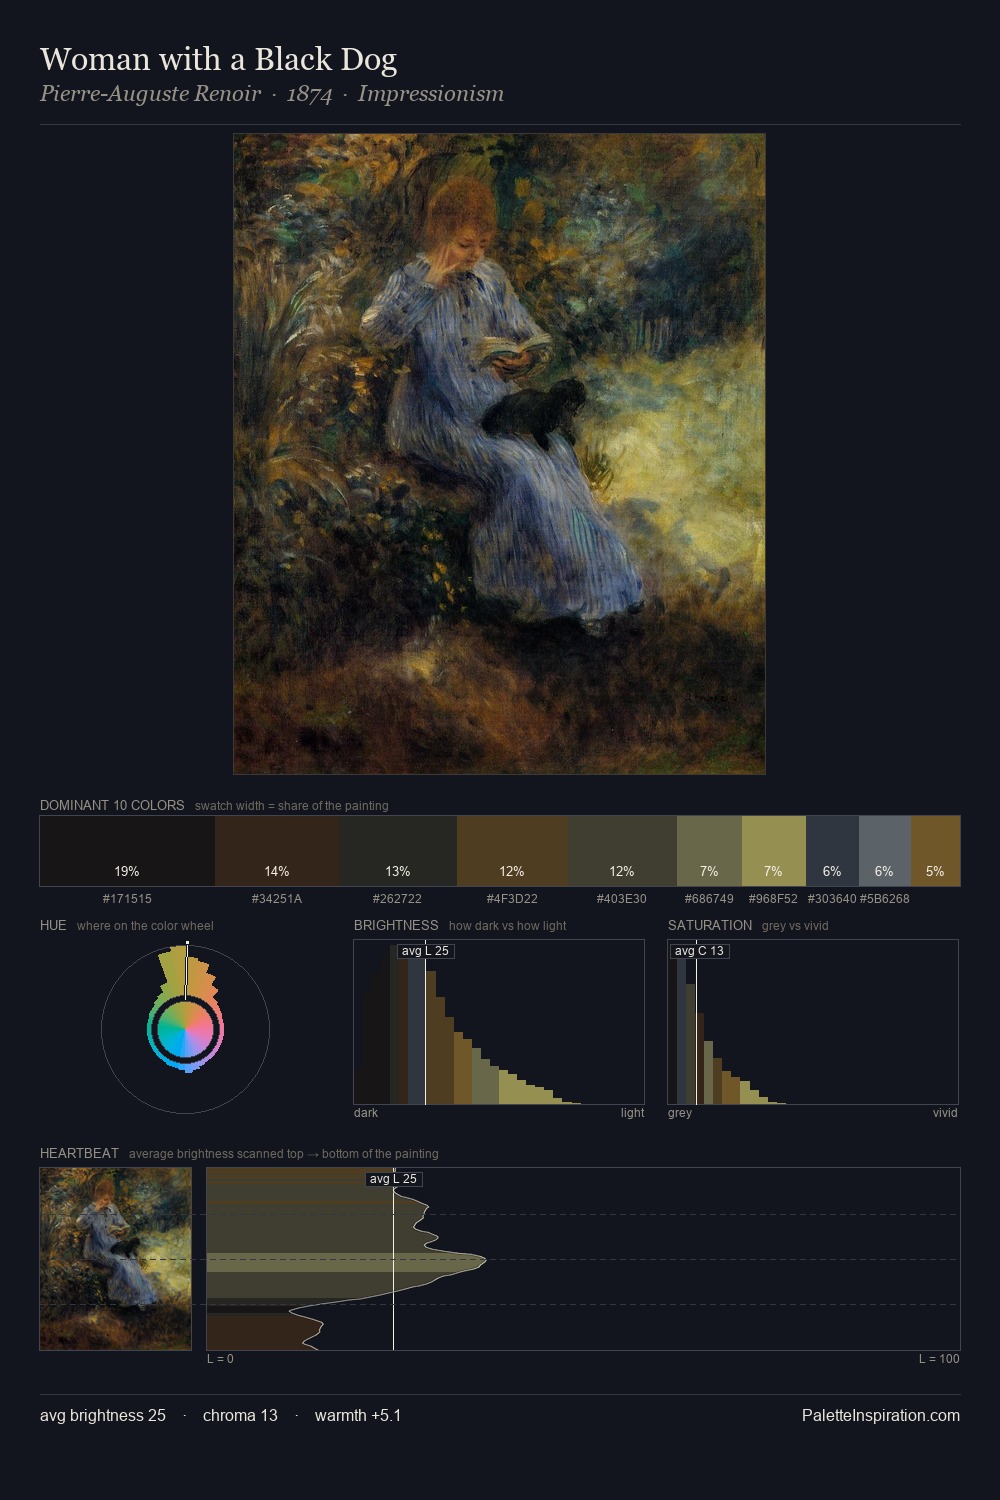Click the tan swatch labeled 5%
The height and width of the screenshot is (1500, 1000).
(x=935, y=851)
